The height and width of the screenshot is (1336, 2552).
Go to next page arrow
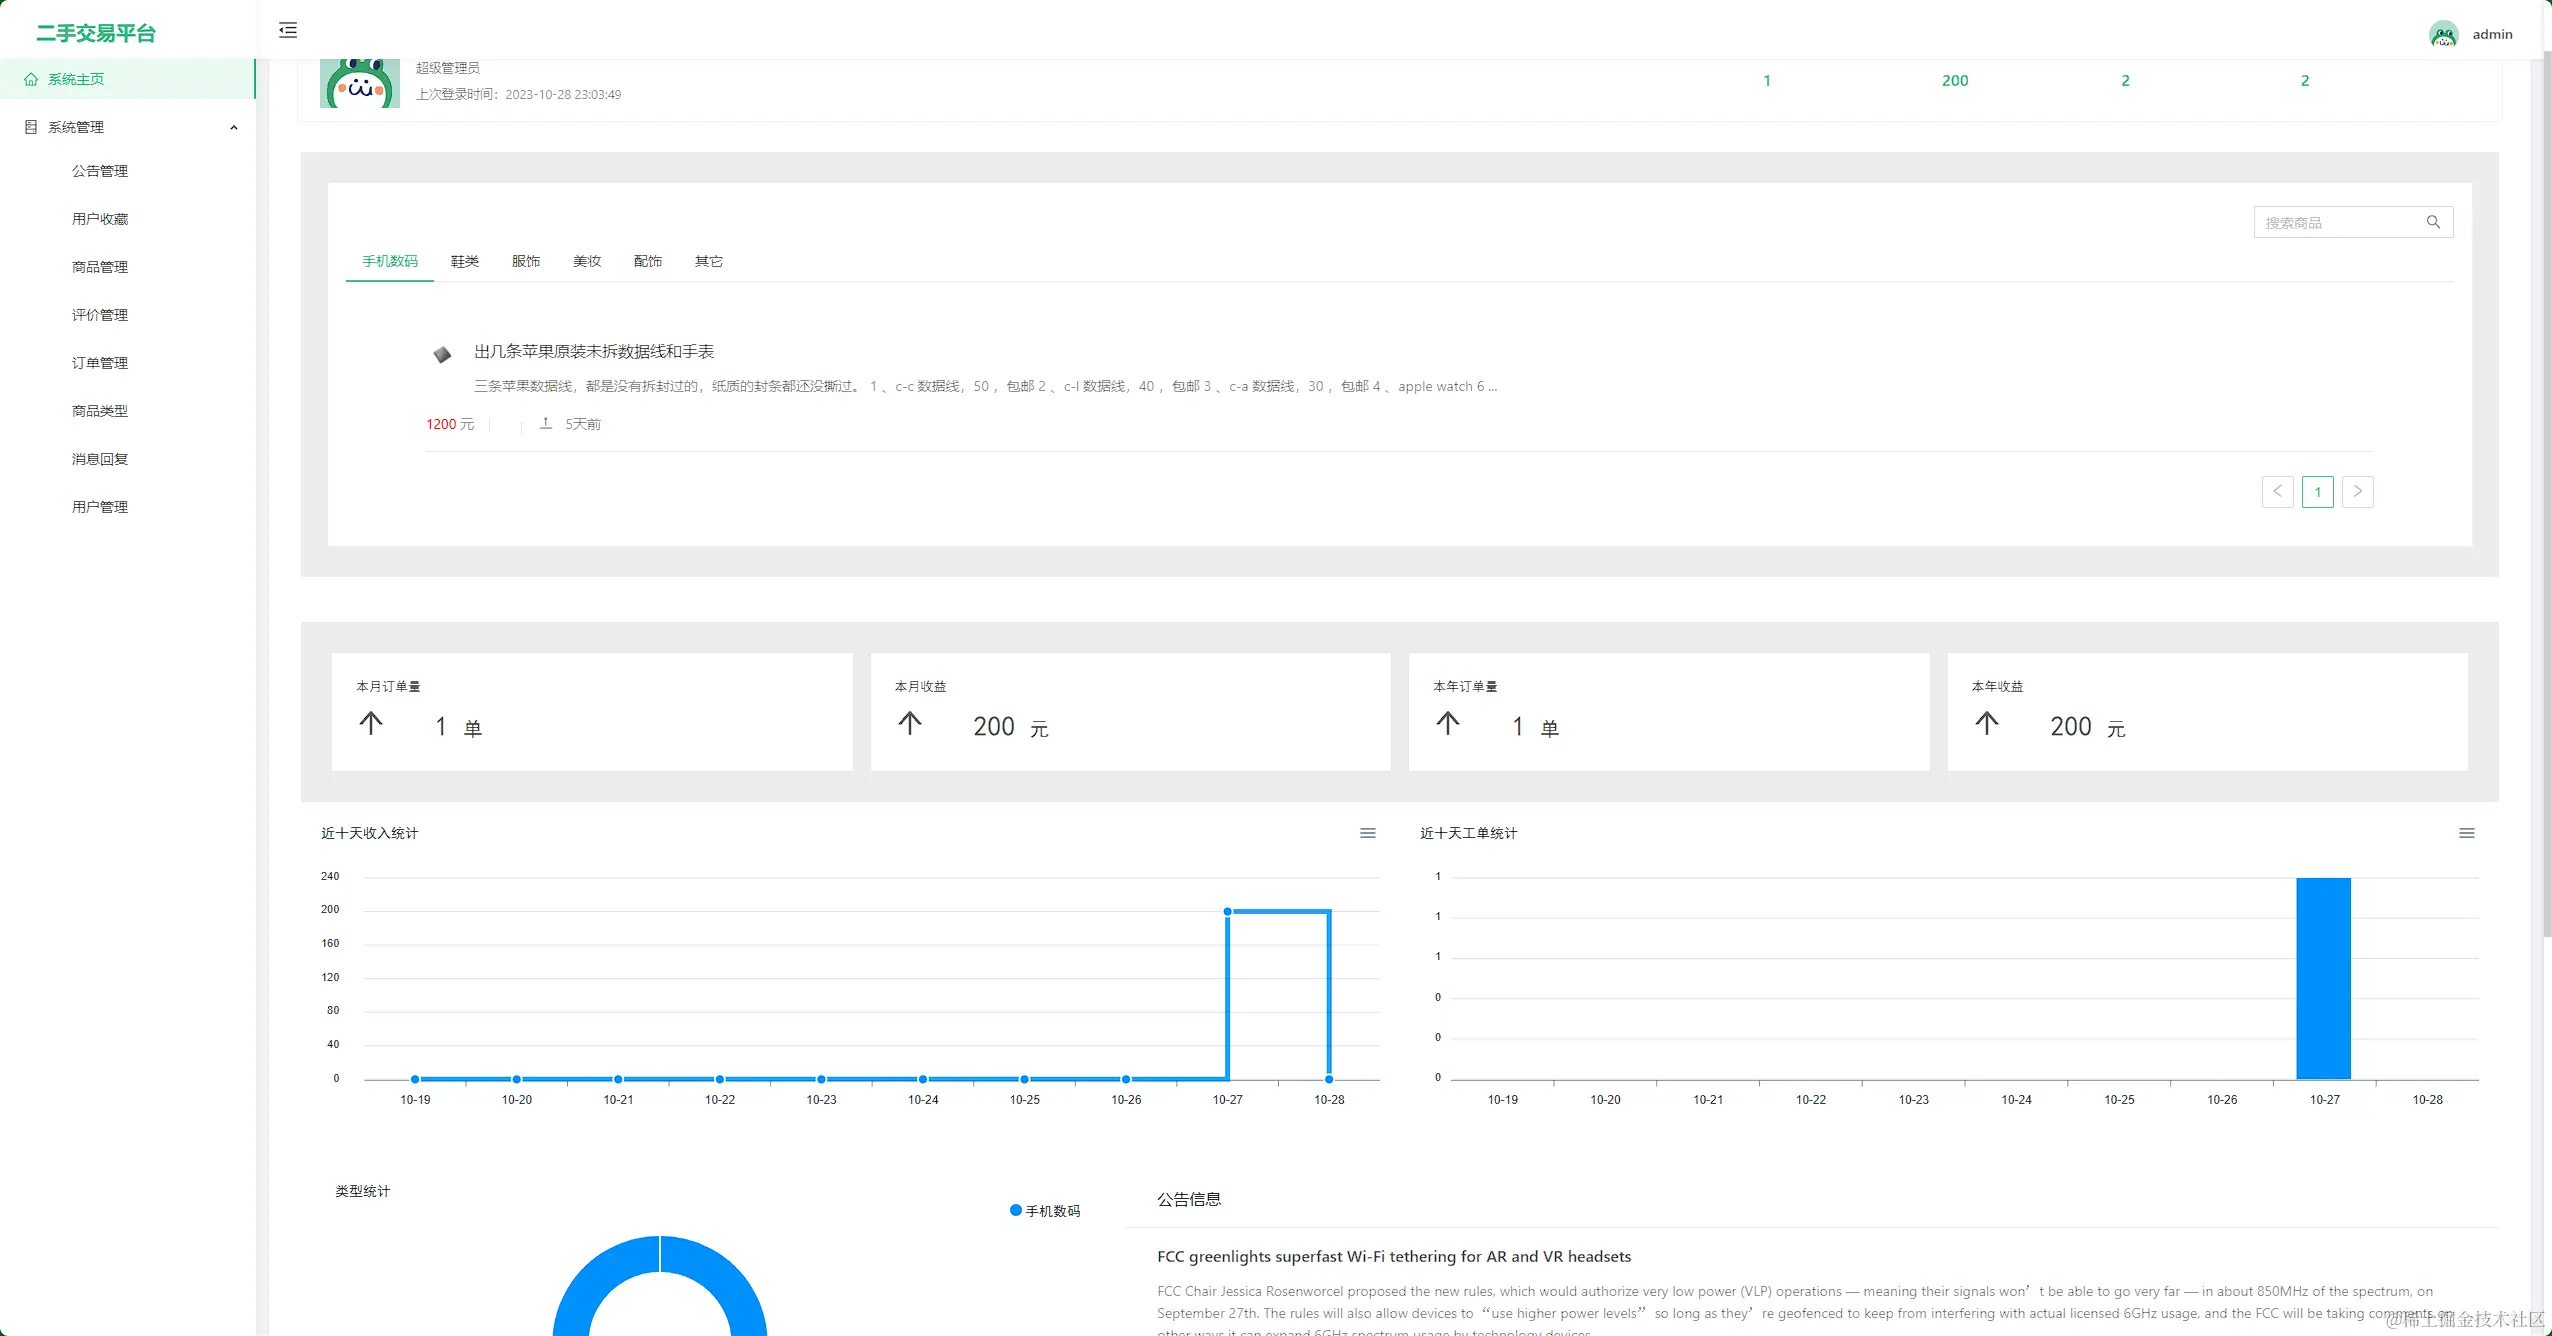tap(2357, 491)
